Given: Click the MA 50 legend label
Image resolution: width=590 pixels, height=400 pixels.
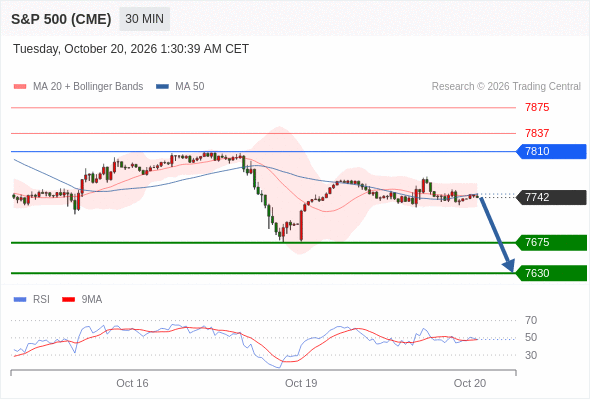Looking at the screenshot, I should 190,87.
